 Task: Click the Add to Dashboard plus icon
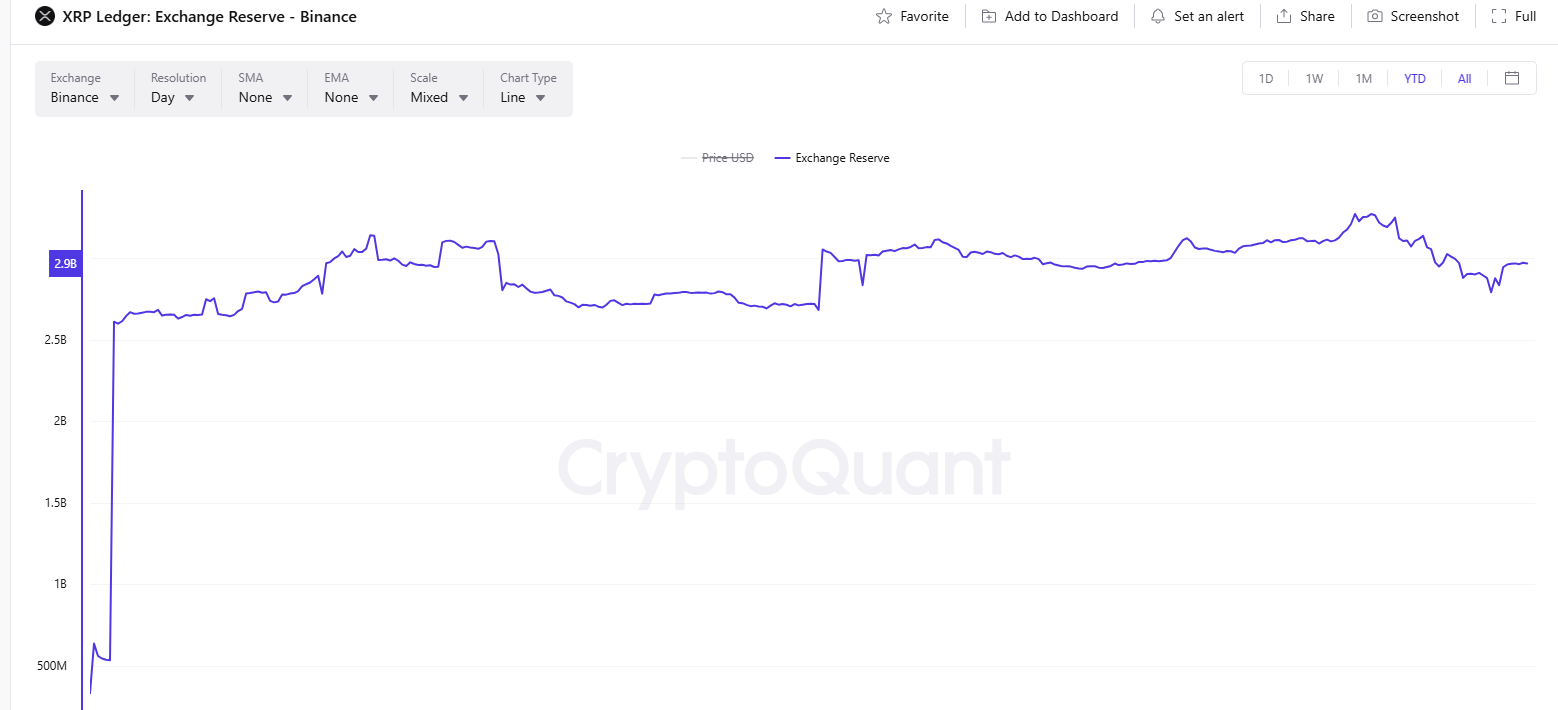coord(989,16)
